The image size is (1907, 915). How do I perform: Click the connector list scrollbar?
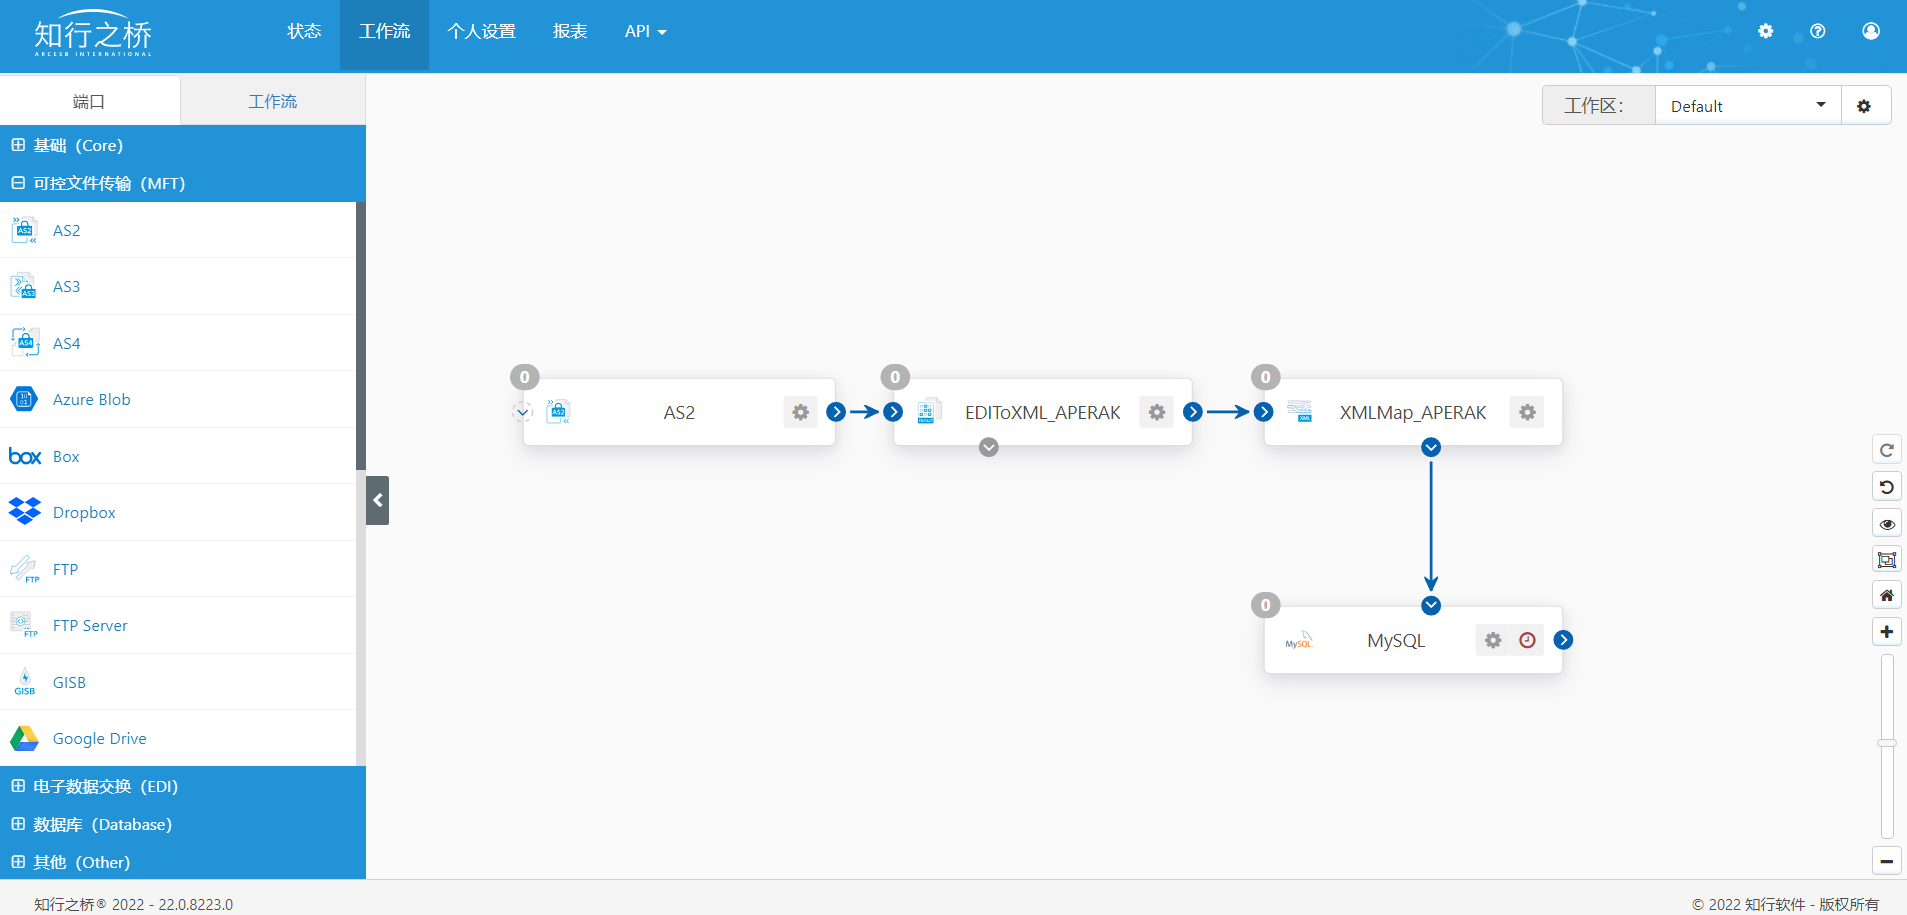click(361, 336)
